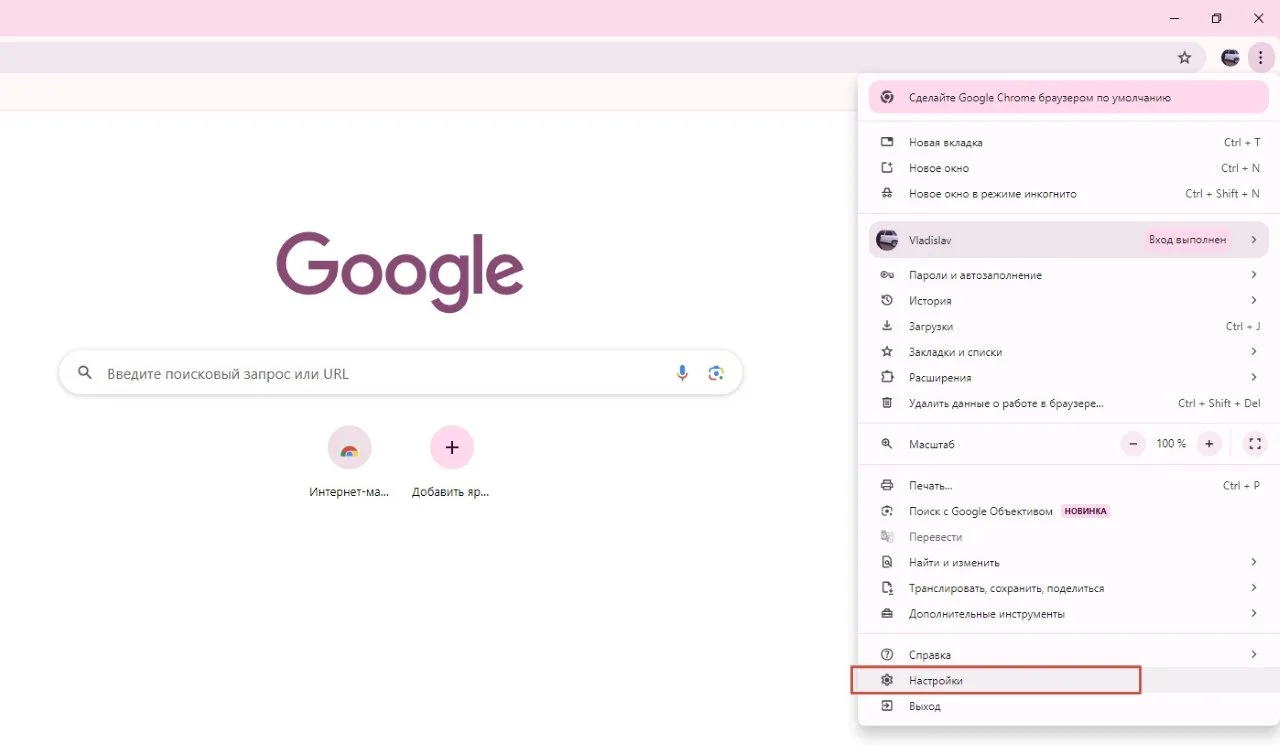
Task: Open Google Lens image search icon
Action: (716, 373)
